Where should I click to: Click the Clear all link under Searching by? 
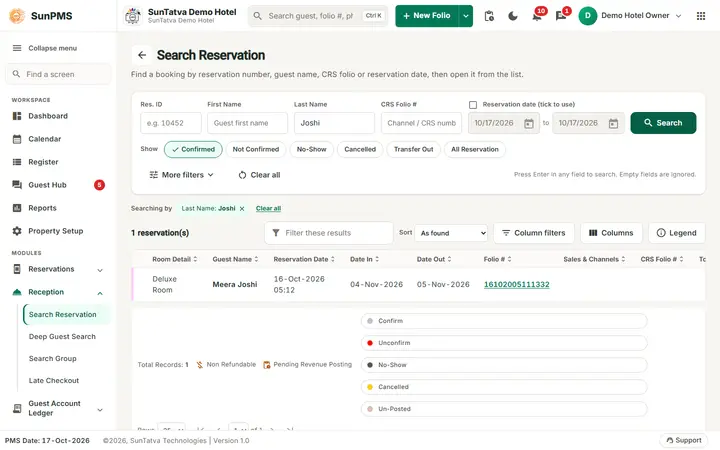click(x=268, y=208)
